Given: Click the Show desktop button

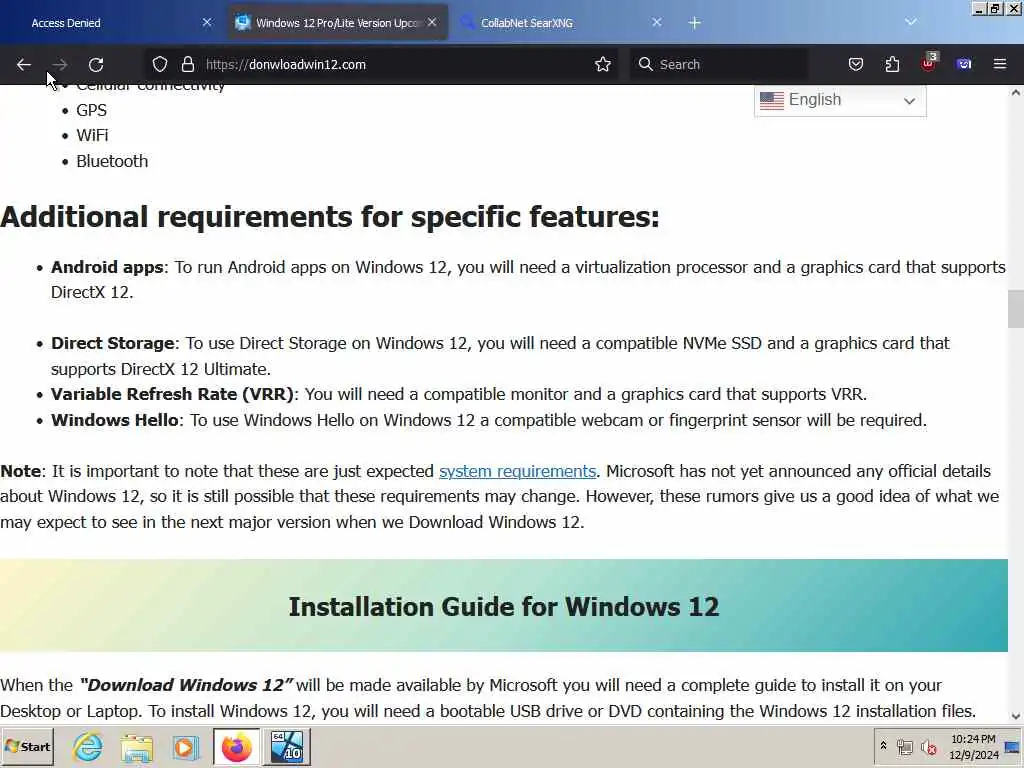Looking at the screenshot, I should point(1013,746).
